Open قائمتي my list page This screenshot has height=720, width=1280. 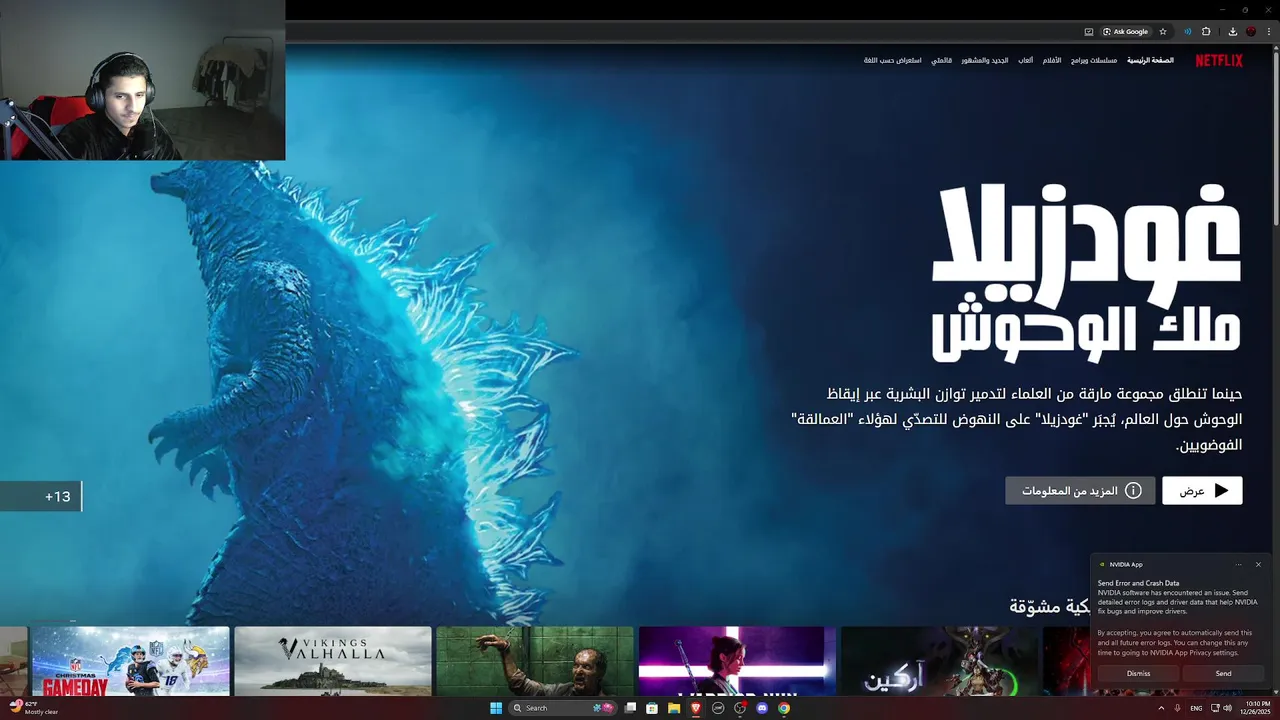[941, 60]
